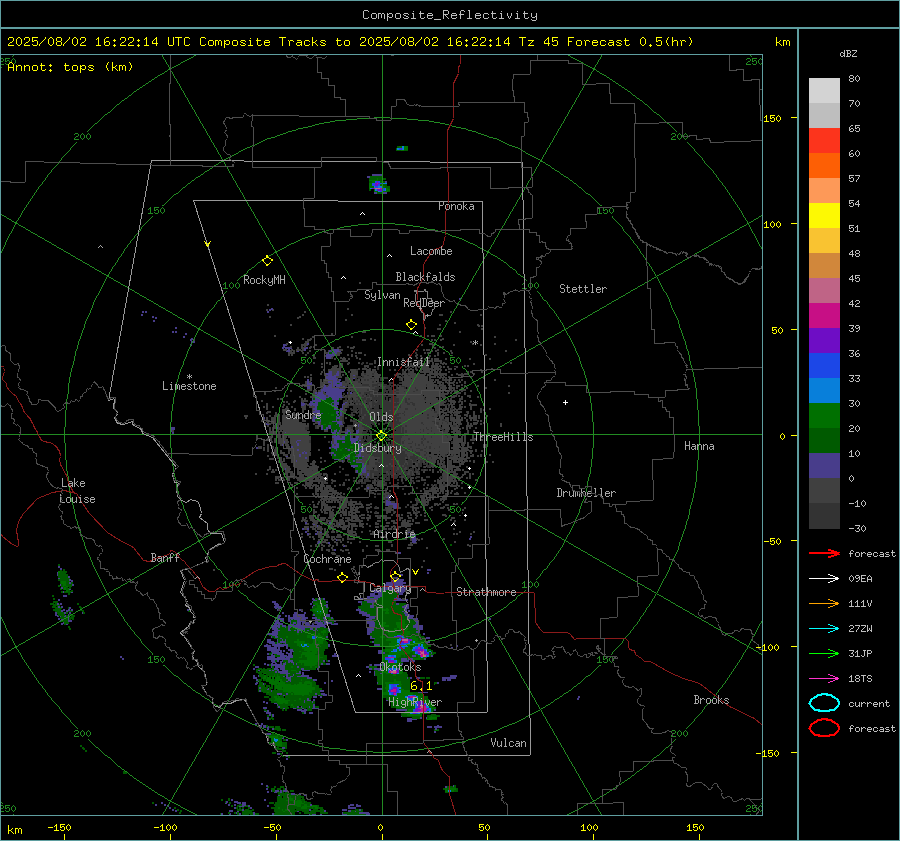Click the -150 tick on the bottom axis
Viewport: 900px width, 841px height.
pyautogui.click(x=59, y=827)
